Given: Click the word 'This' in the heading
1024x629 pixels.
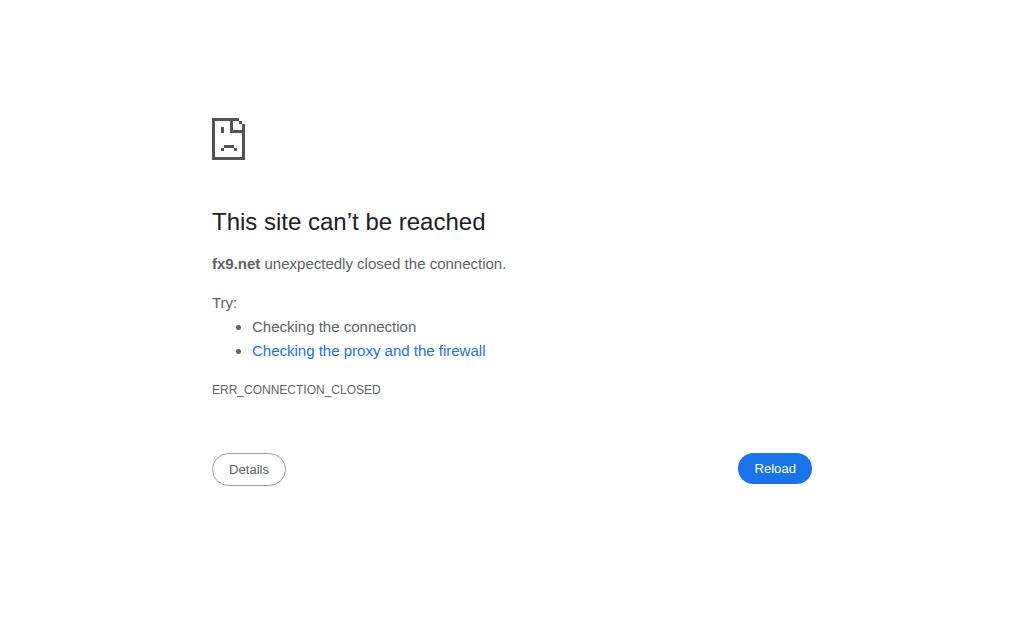Looking at the screenshot, I should click(x=234, y=222).
